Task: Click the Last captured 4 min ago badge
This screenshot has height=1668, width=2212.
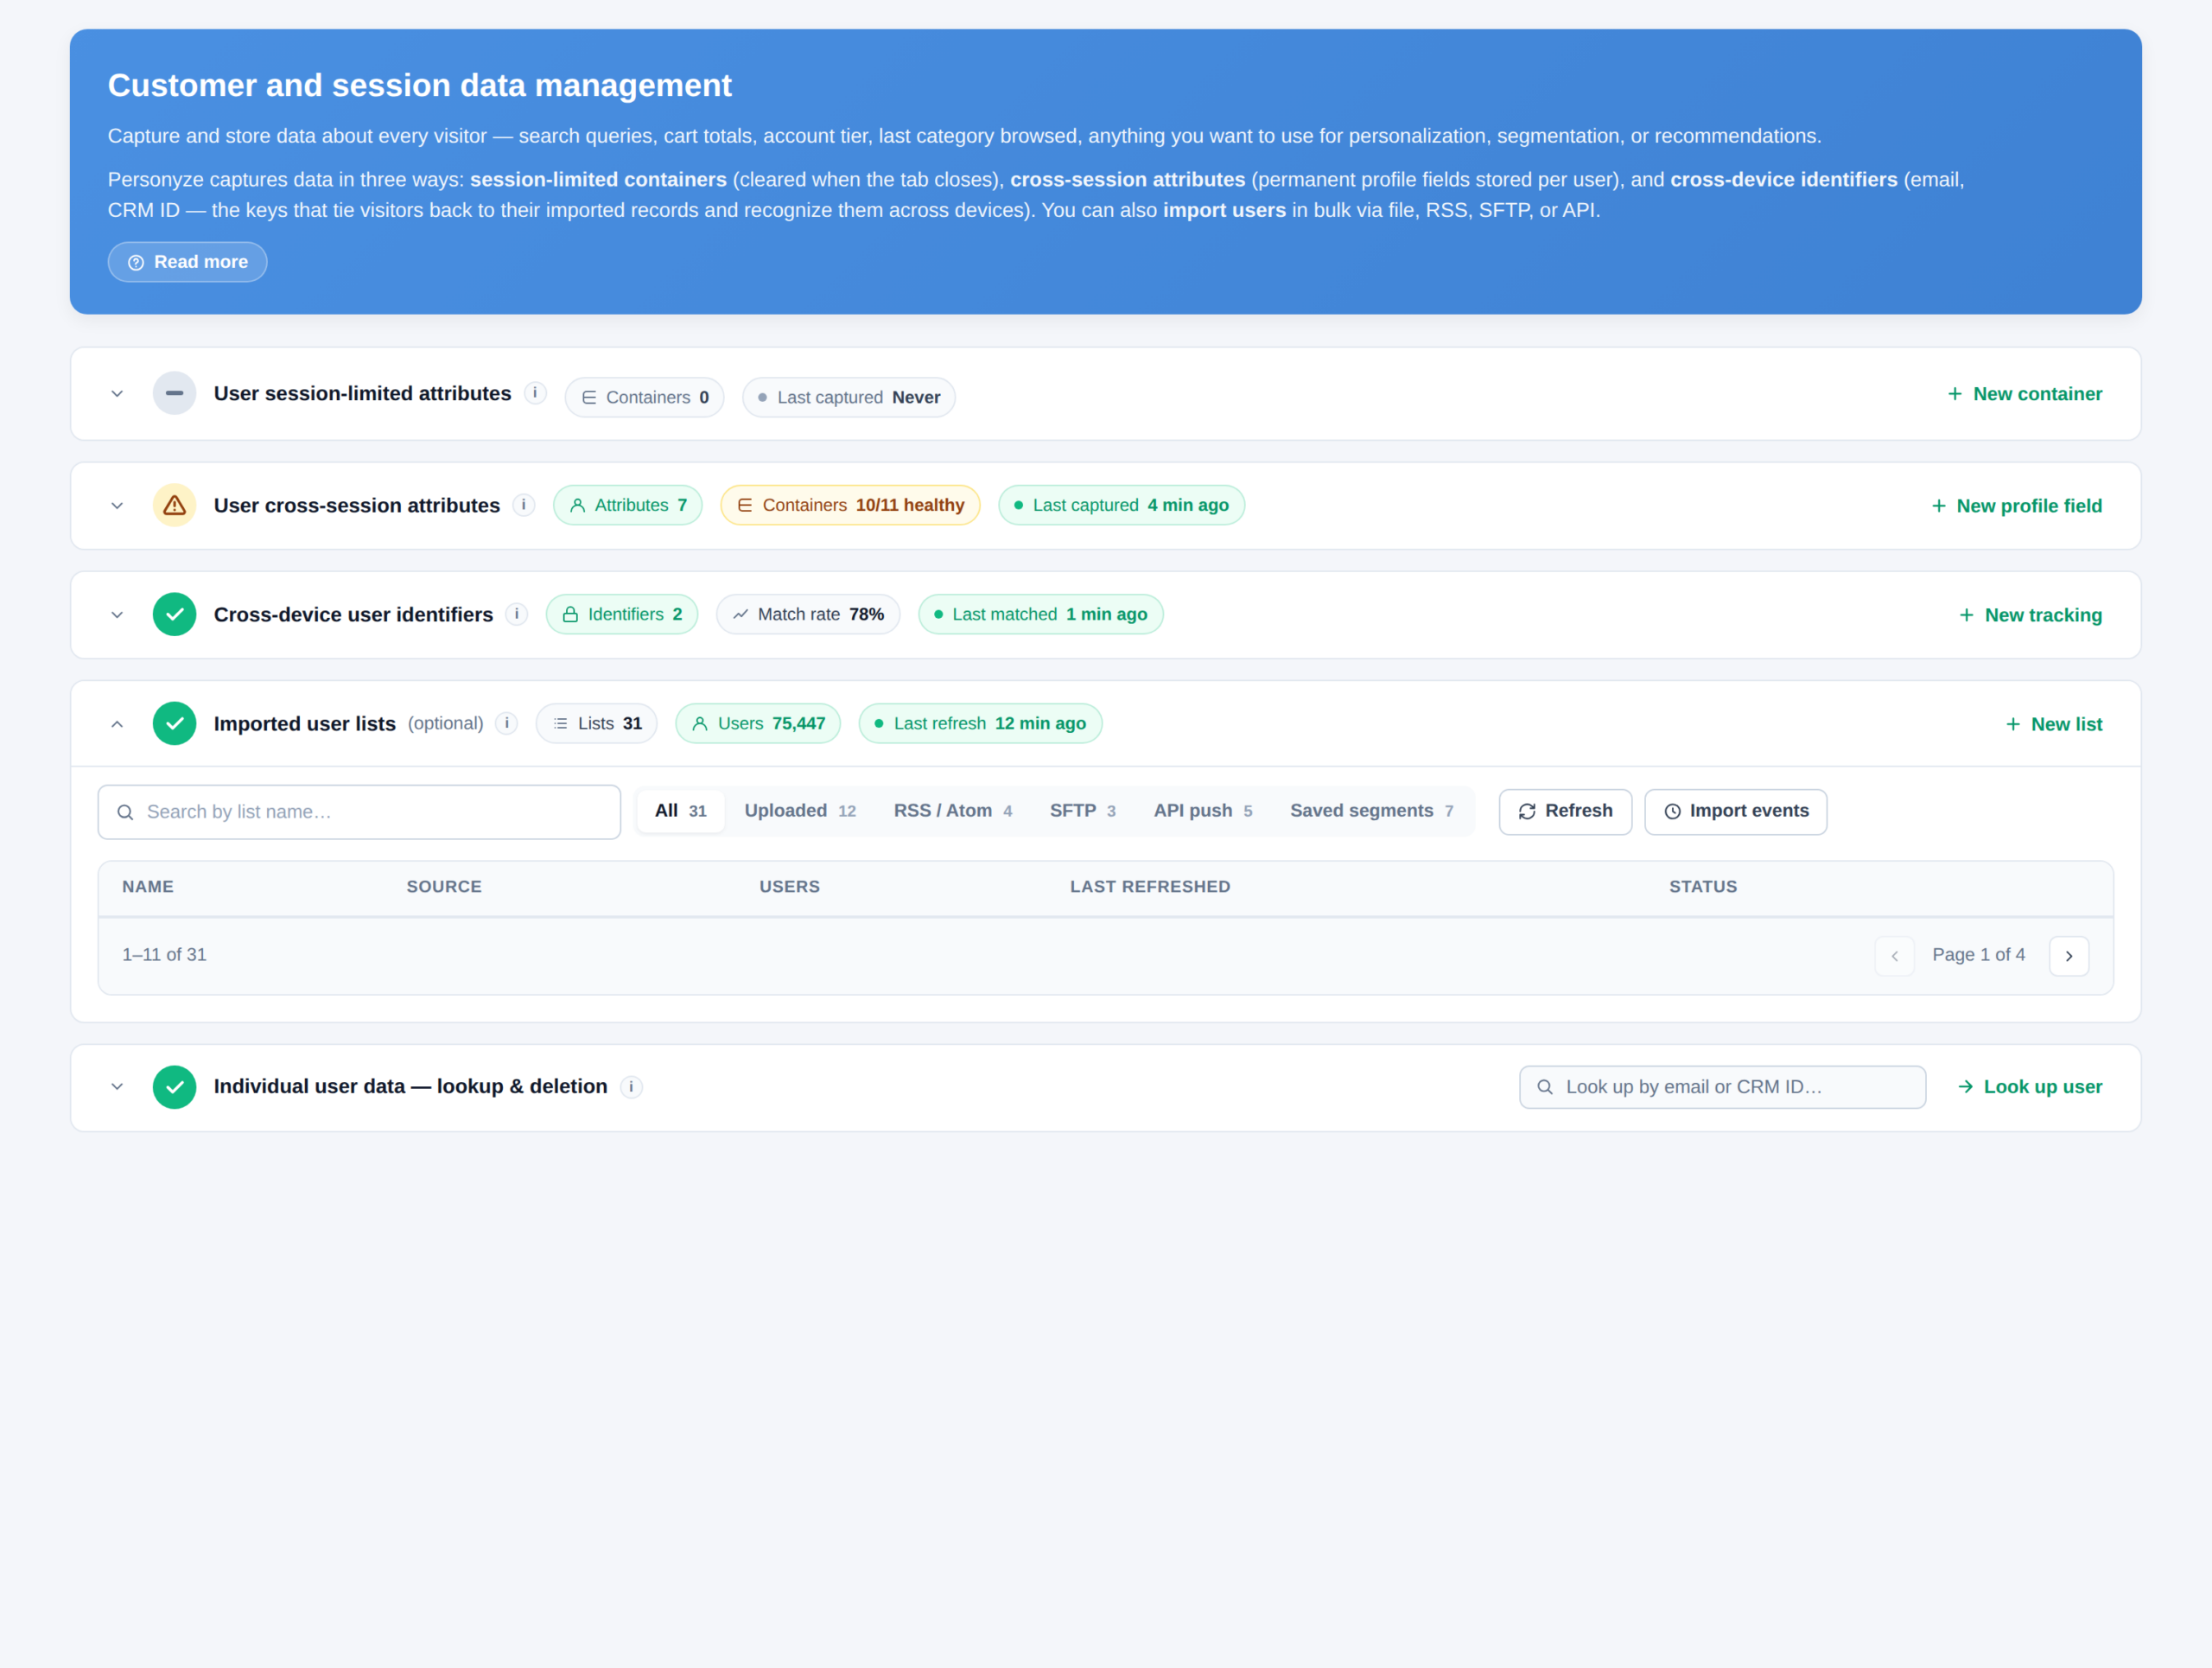Action: [x=1121, y=505]
